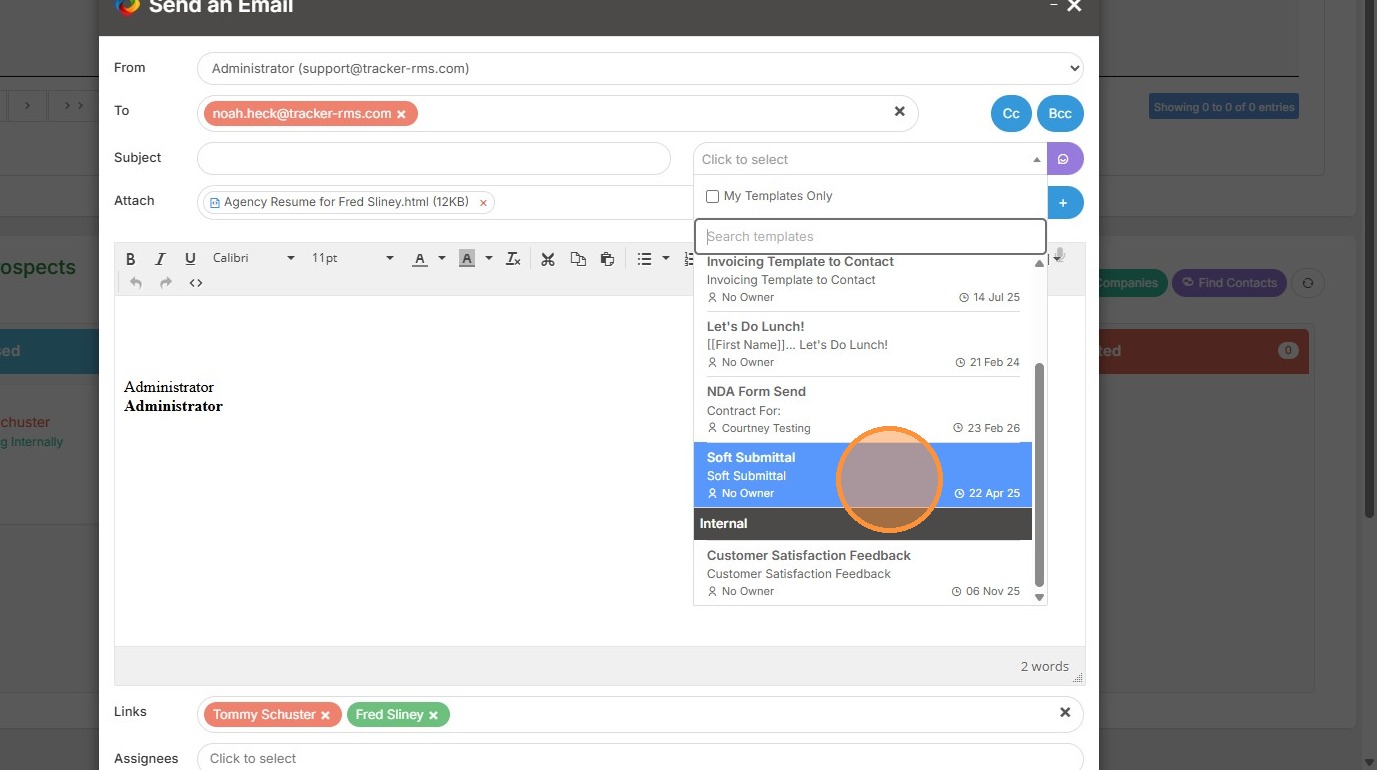1377x770 pixels.
Task: Click the editor resize handle corner
Action: coord(1078,678)
